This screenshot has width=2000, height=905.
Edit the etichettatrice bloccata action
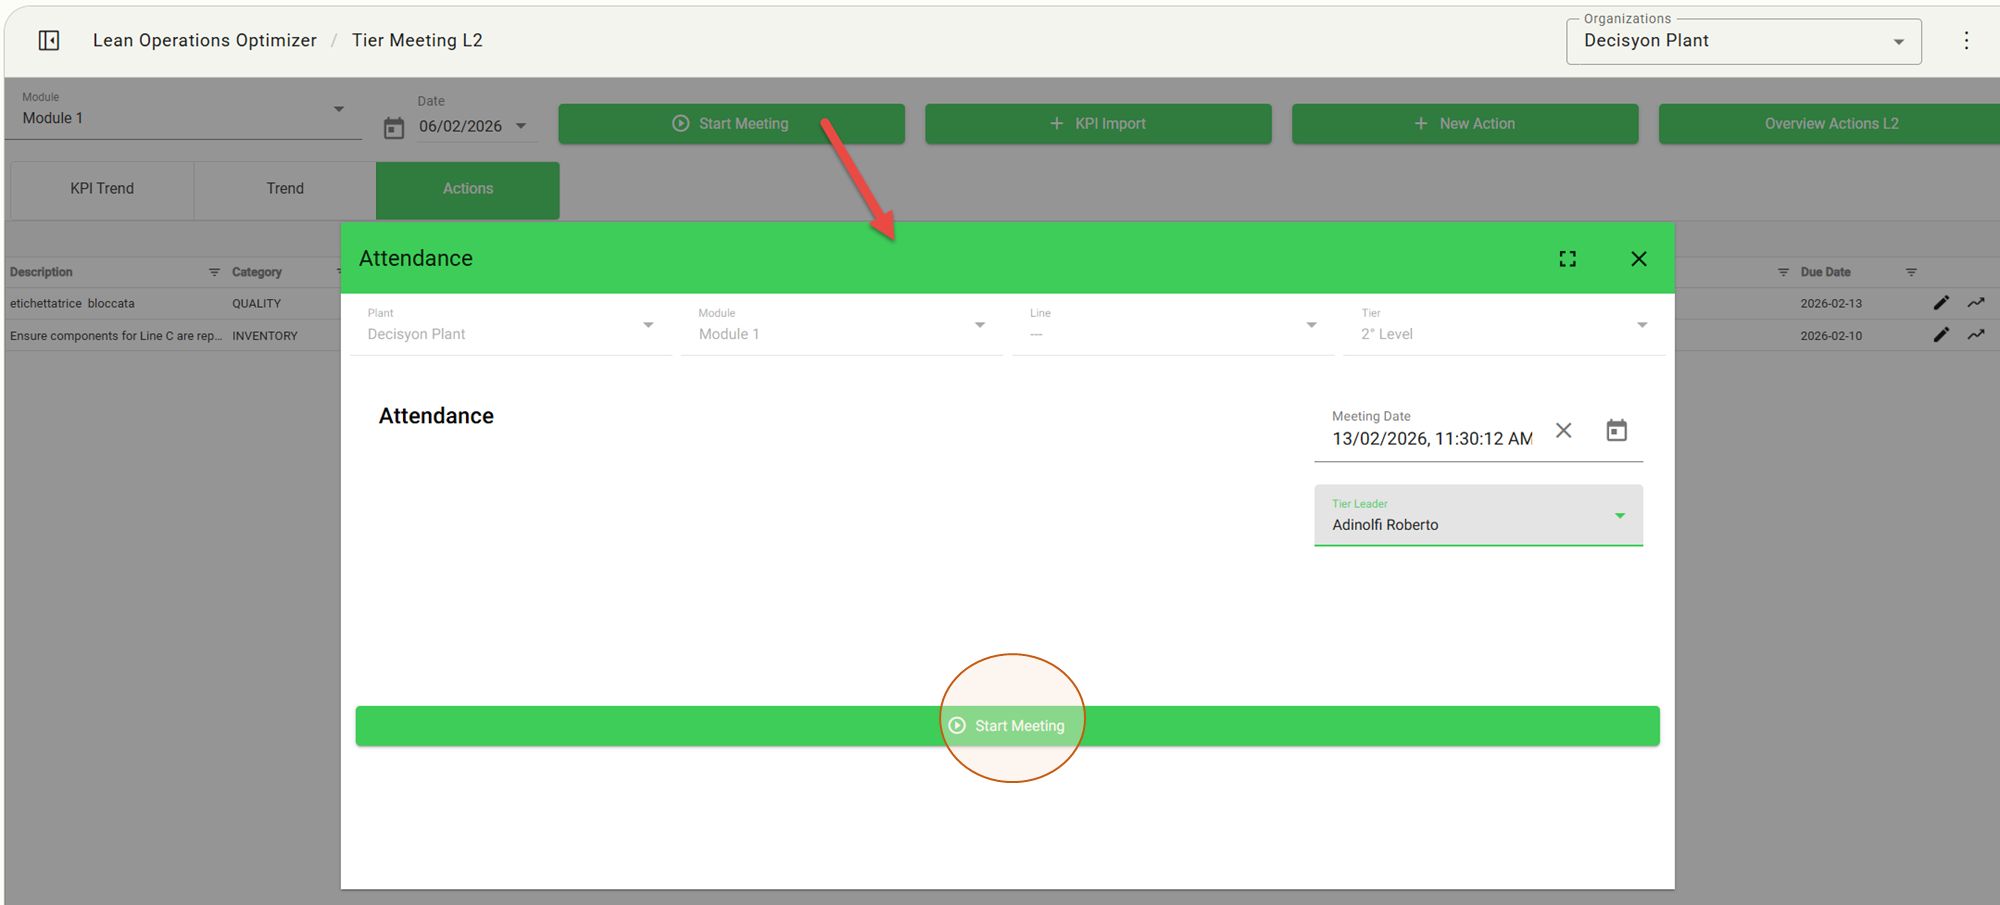pos(1941,303)
